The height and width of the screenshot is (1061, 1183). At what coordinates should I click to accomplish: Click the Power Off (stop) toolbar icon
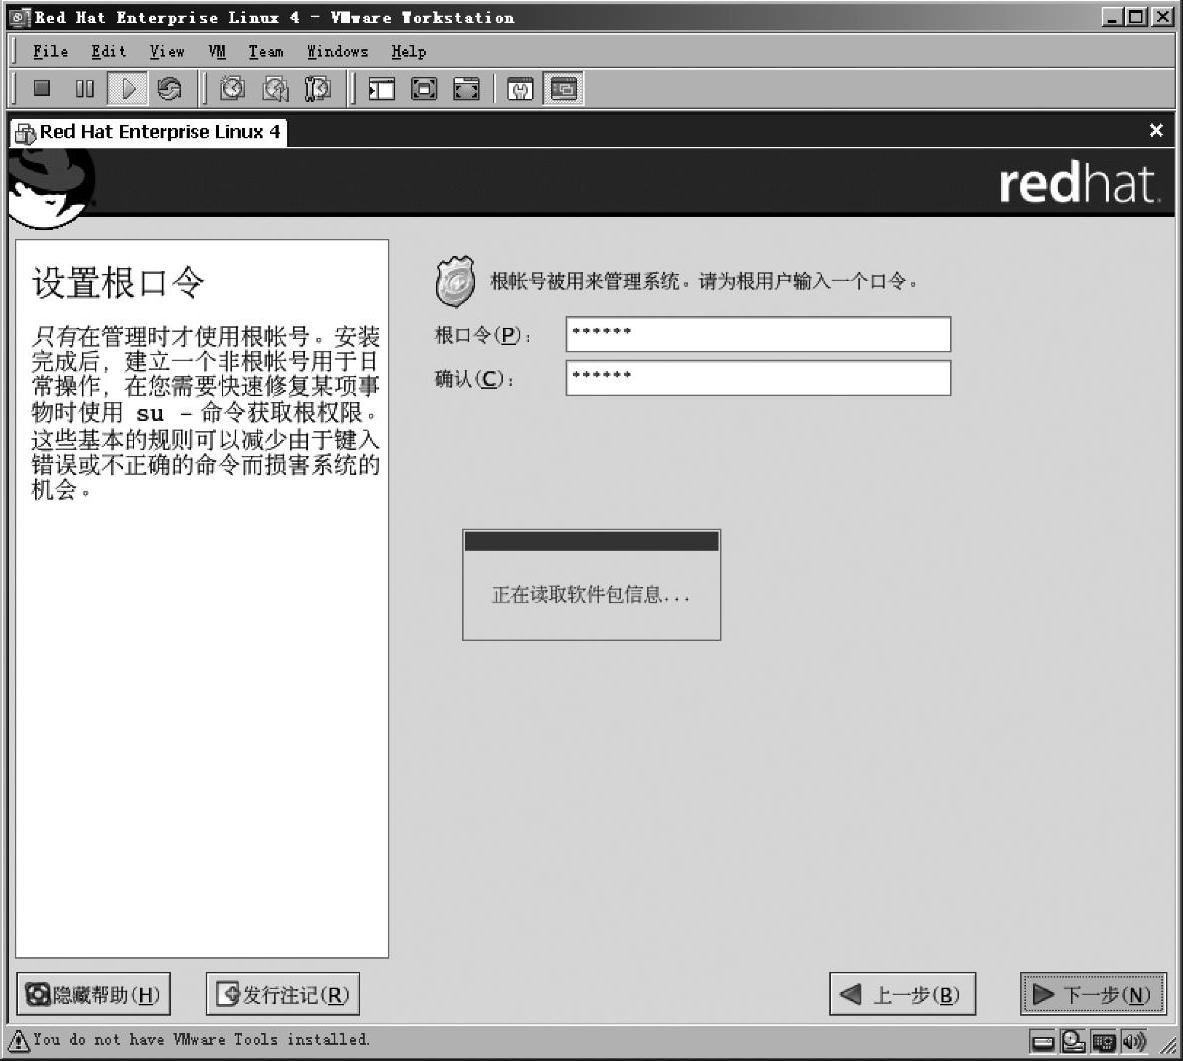tap(42, 89)
